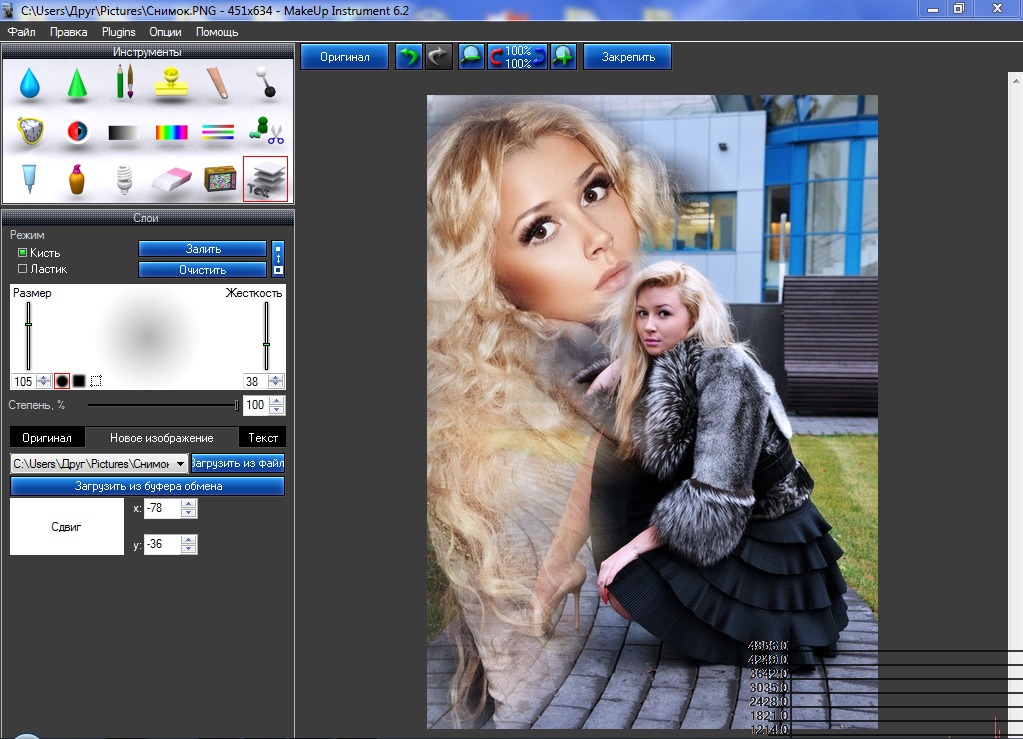This screenshot has height=739, width=1023.
Task: Click the Залить button
Action: click(203, 249)
